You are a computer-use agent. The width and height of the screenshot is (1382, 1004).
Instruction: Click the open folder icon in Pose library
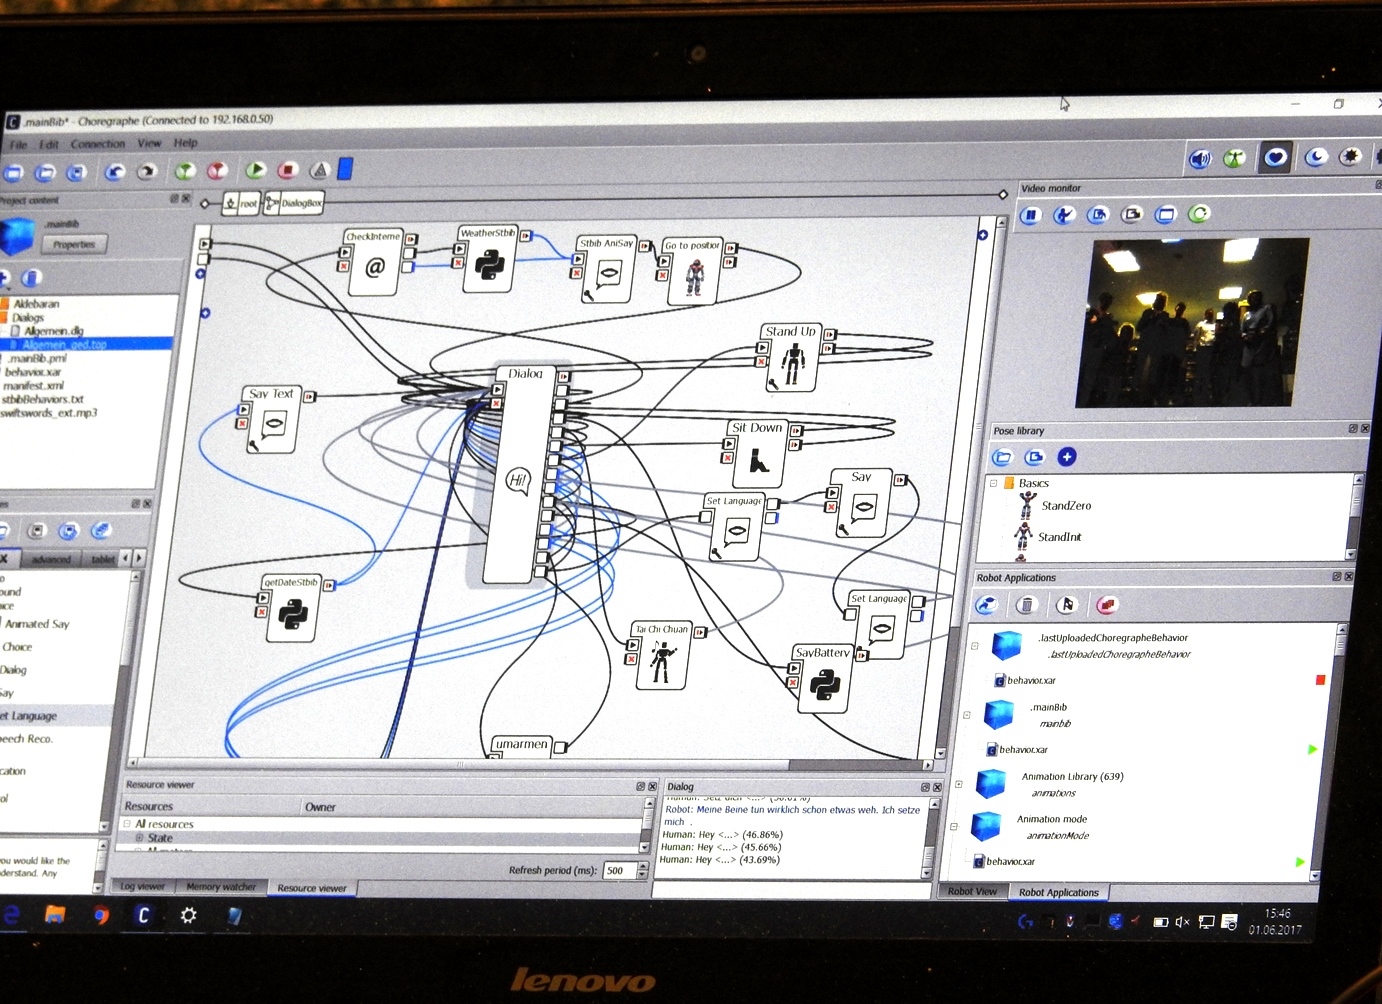coord(1002,457)
